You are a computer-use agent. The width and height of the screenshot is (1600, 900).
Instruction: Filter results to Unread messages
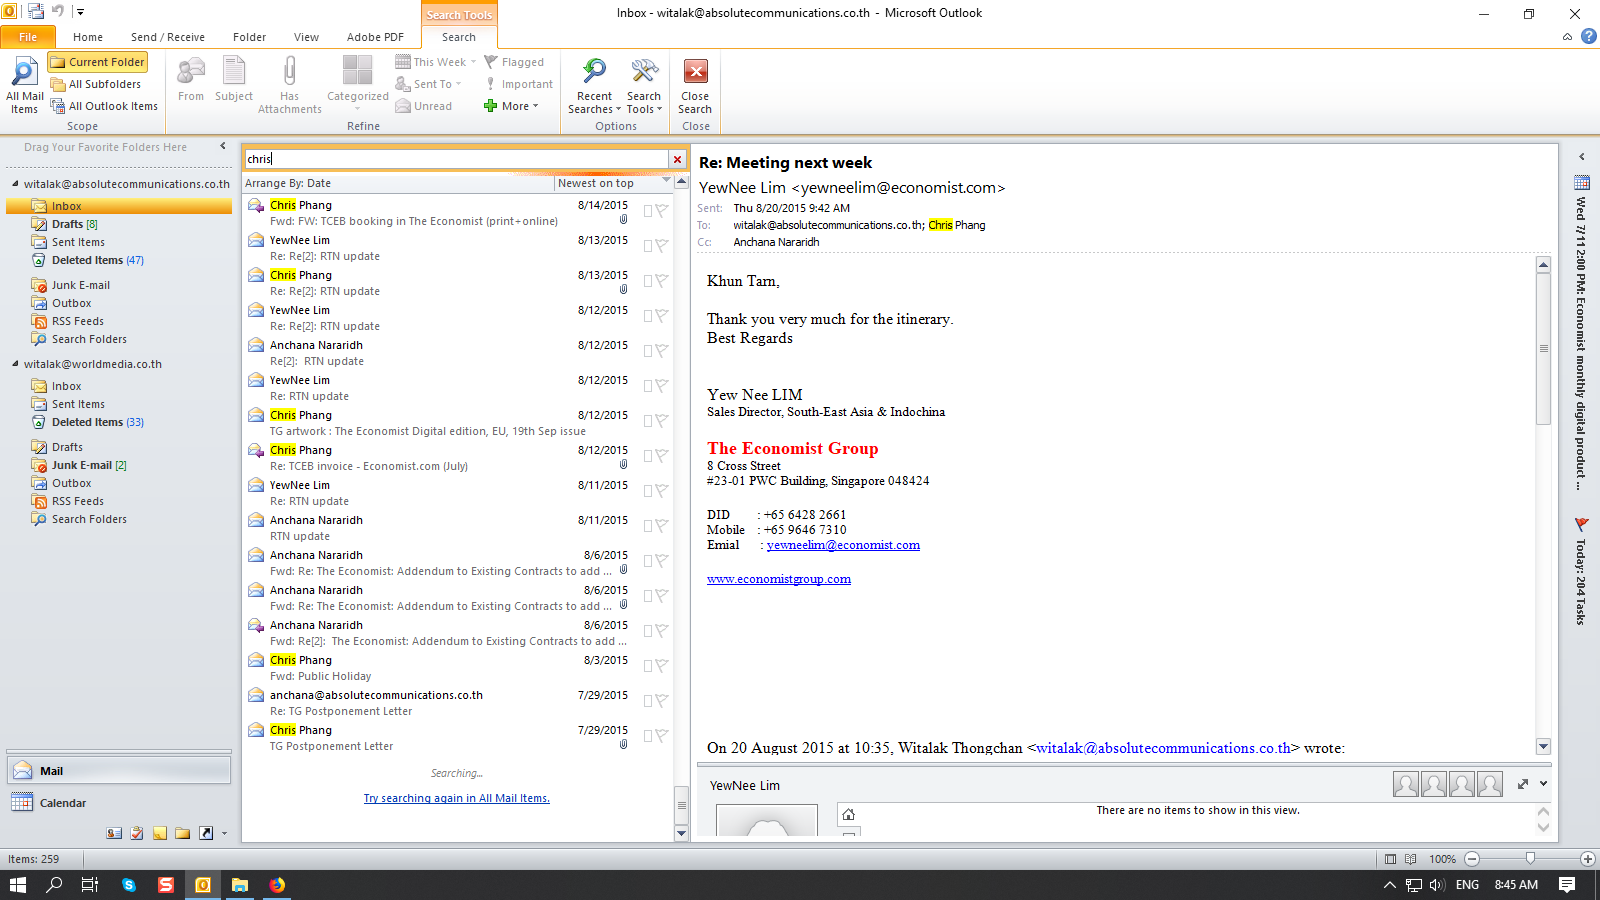(x=424, y=106)
